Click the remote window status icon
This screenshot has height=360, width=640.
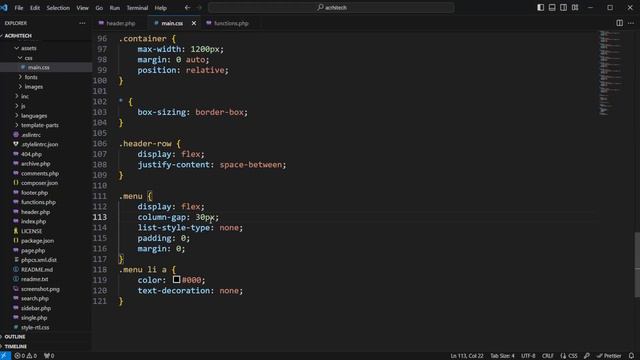(x=5, y=356)
